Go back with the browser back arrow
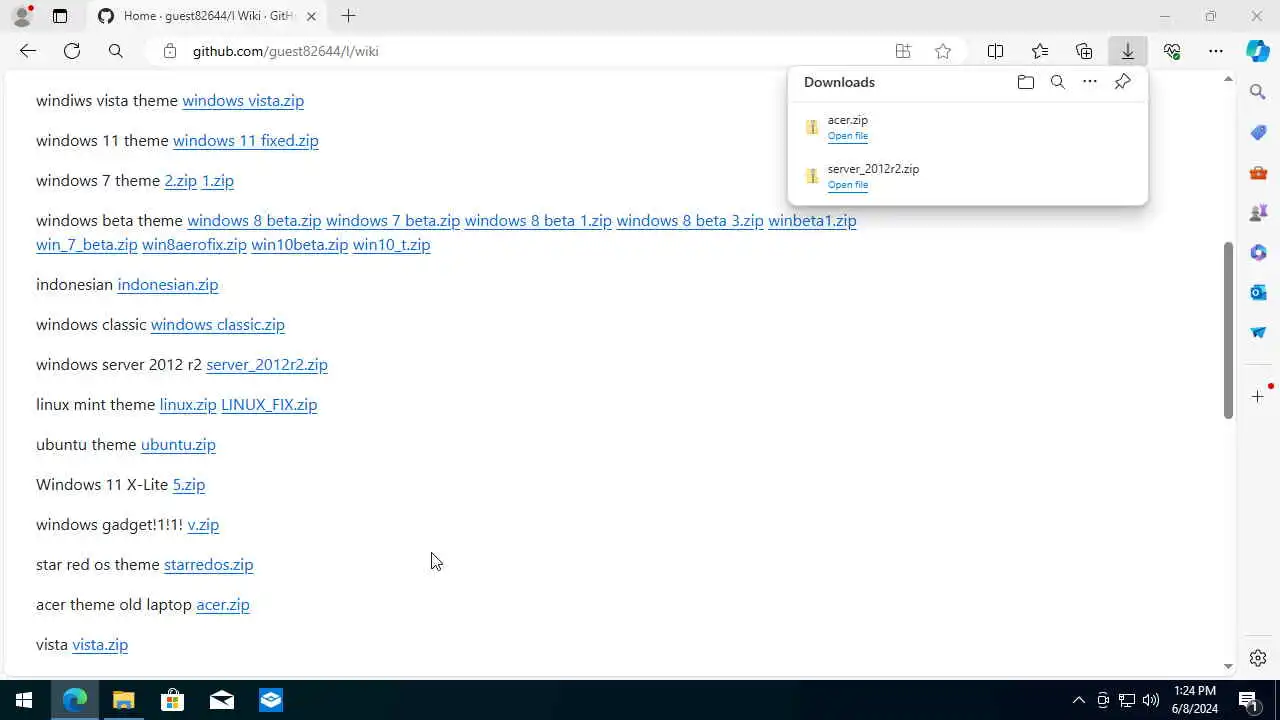 pos(28,51)
